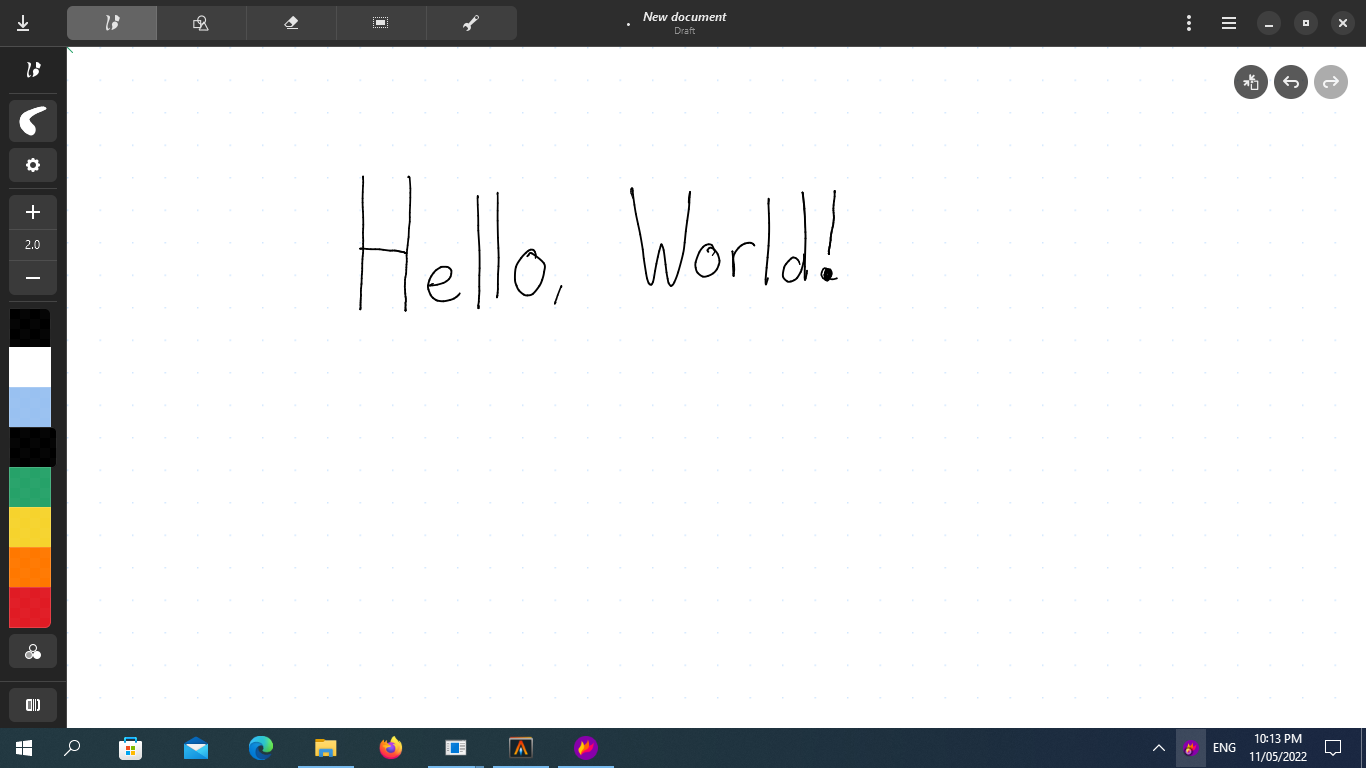Increase brush width with plus button

click(x=33, y=212)
